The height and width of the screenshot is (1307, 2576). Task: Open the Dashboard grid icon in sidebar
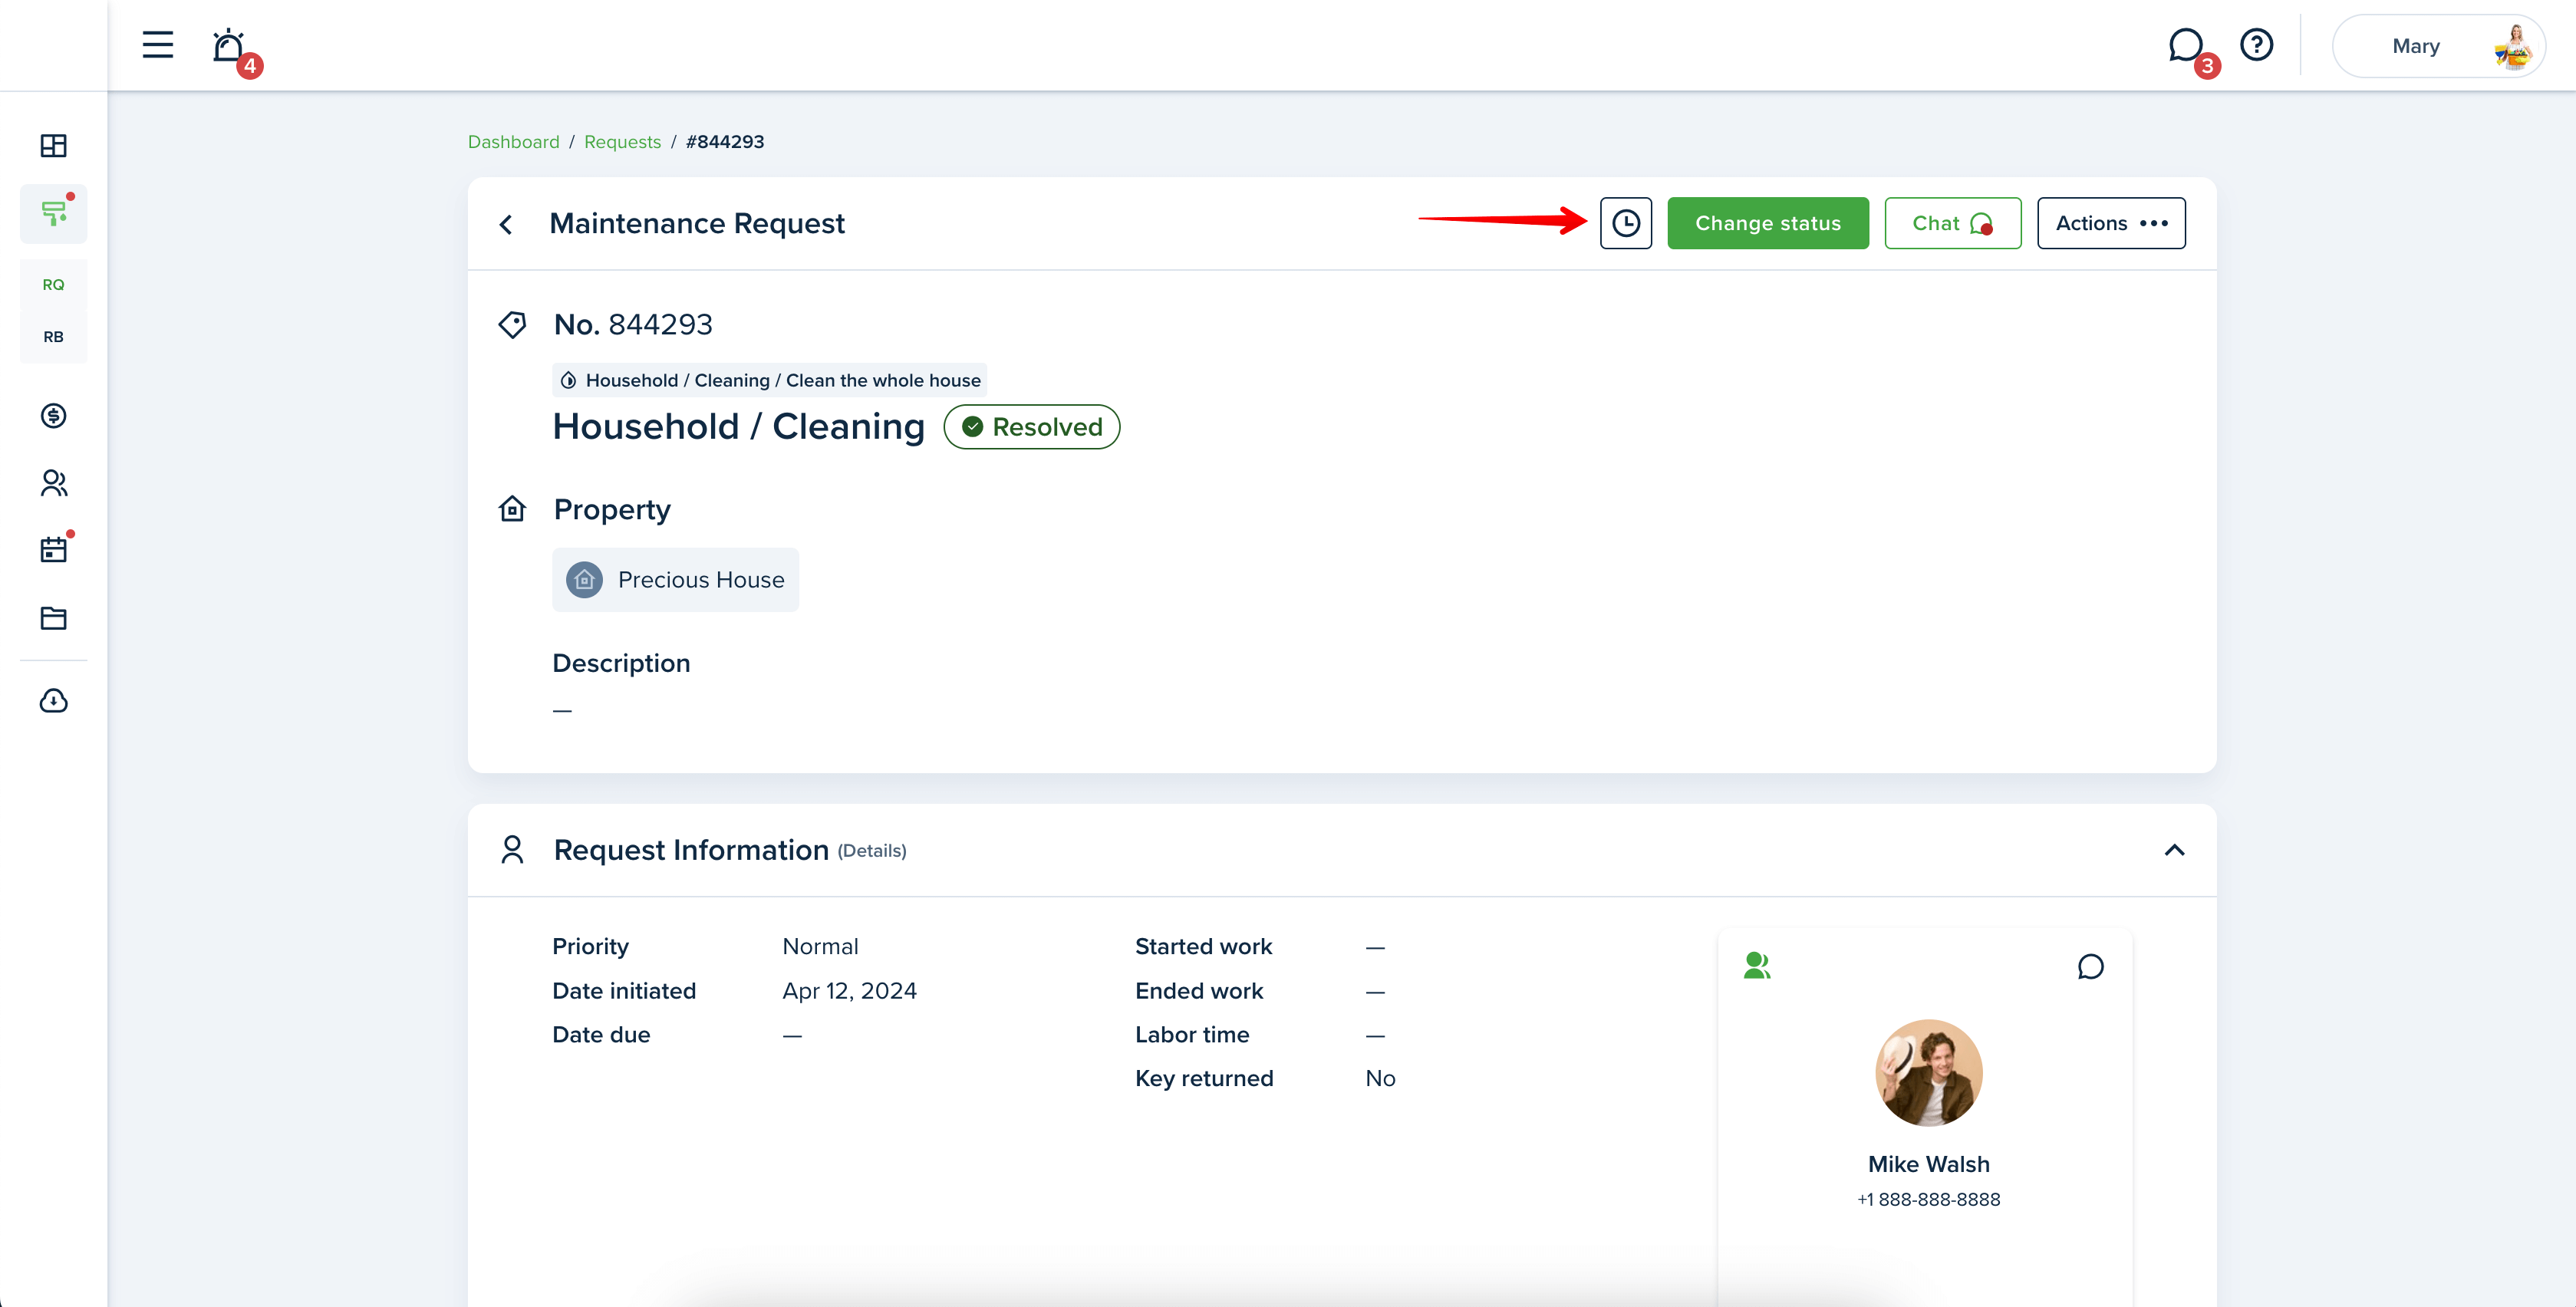54,146
